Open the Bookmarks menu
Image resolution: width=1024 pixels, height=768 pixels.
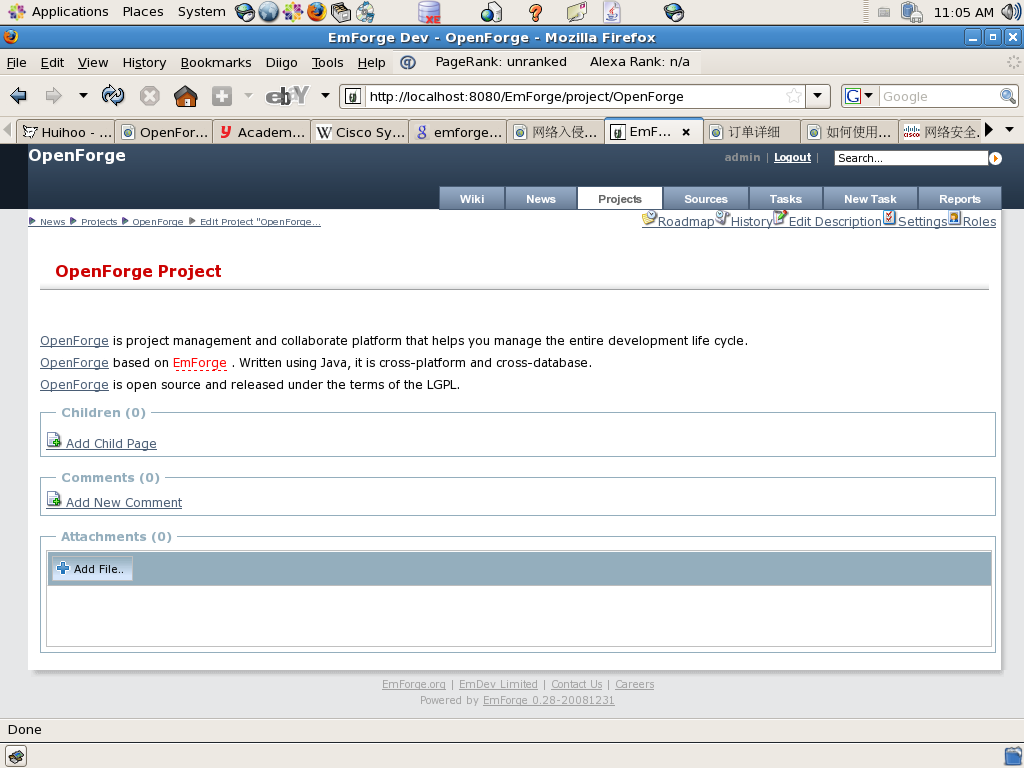(x=216, y=62)
